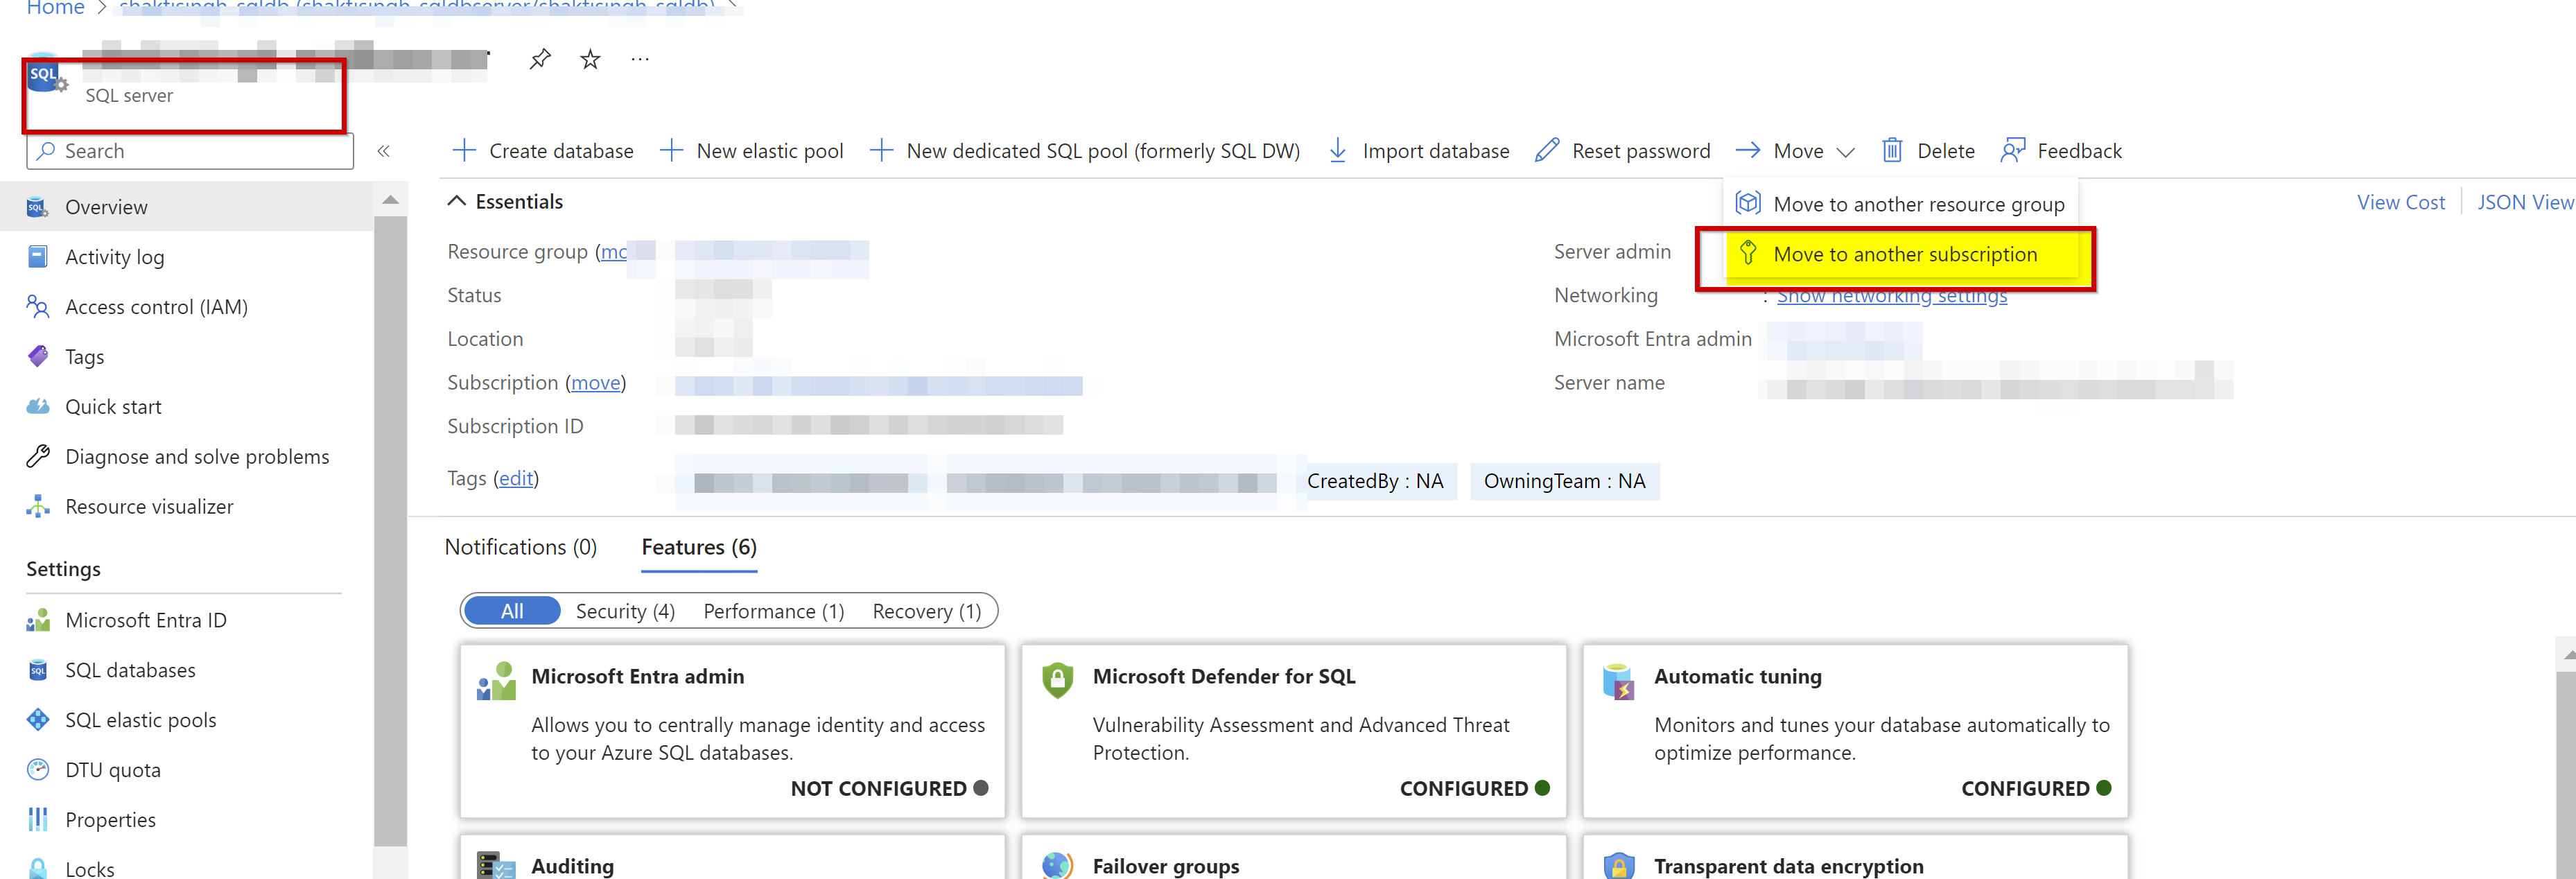Select the All features filter
2576x879 pixels.
coord(512,611)
